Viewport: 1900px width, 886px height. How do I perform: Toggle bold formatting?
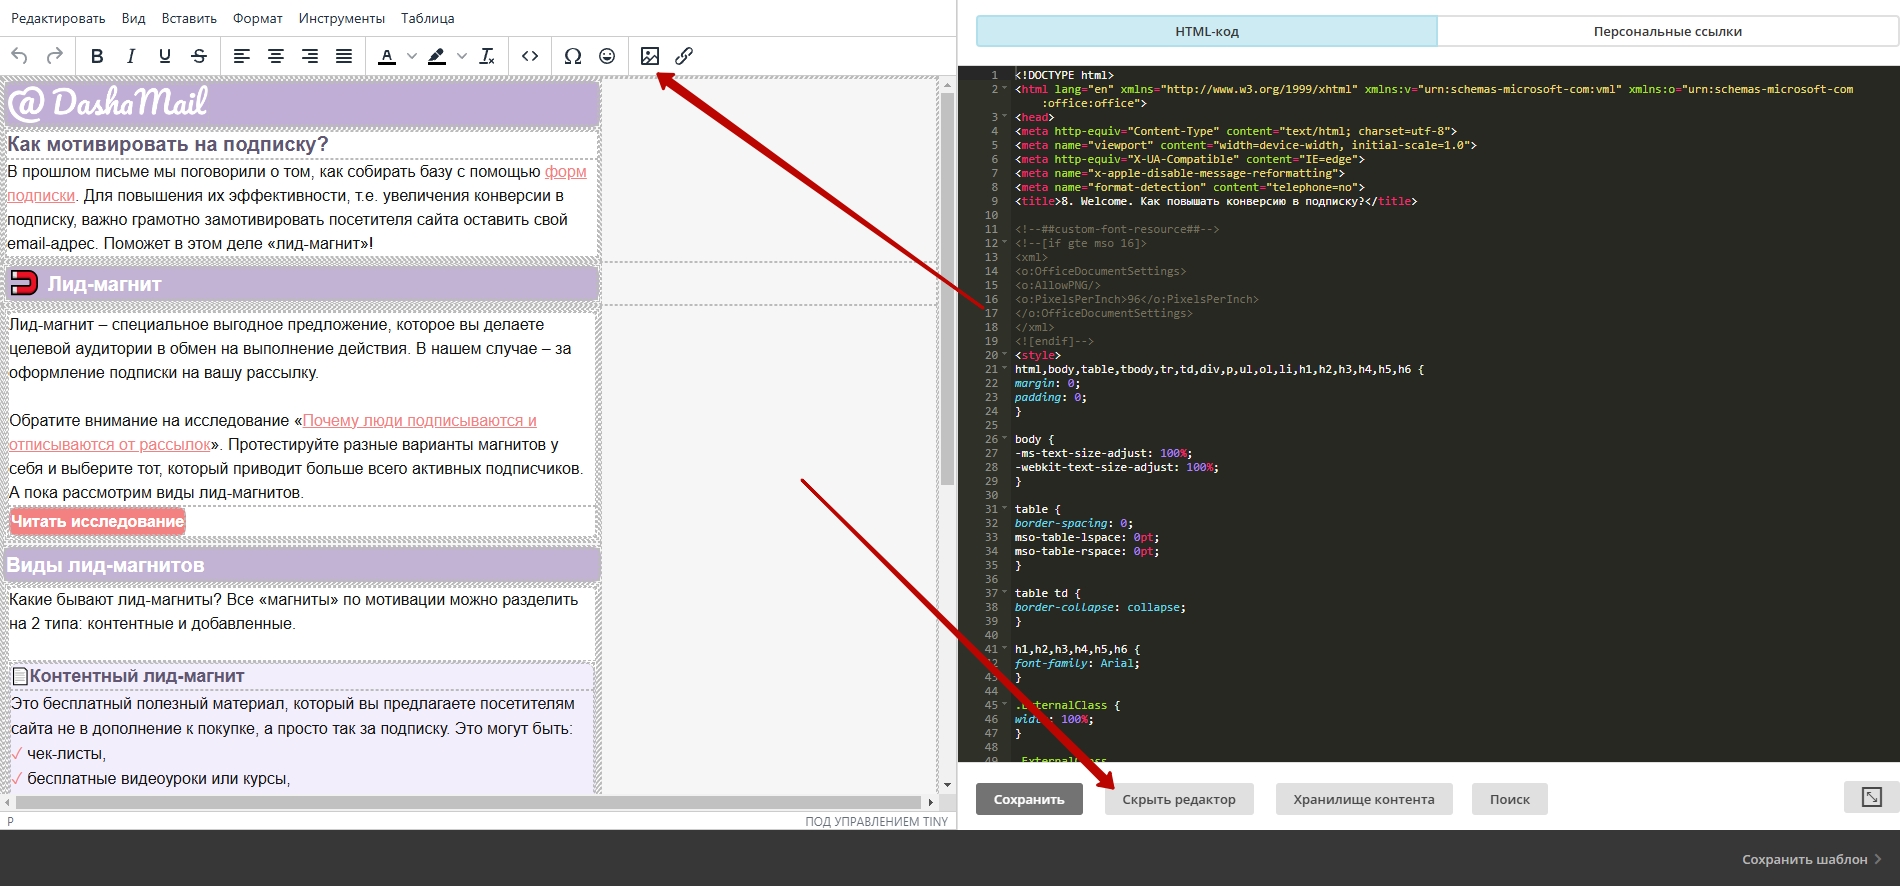(97, 56)
